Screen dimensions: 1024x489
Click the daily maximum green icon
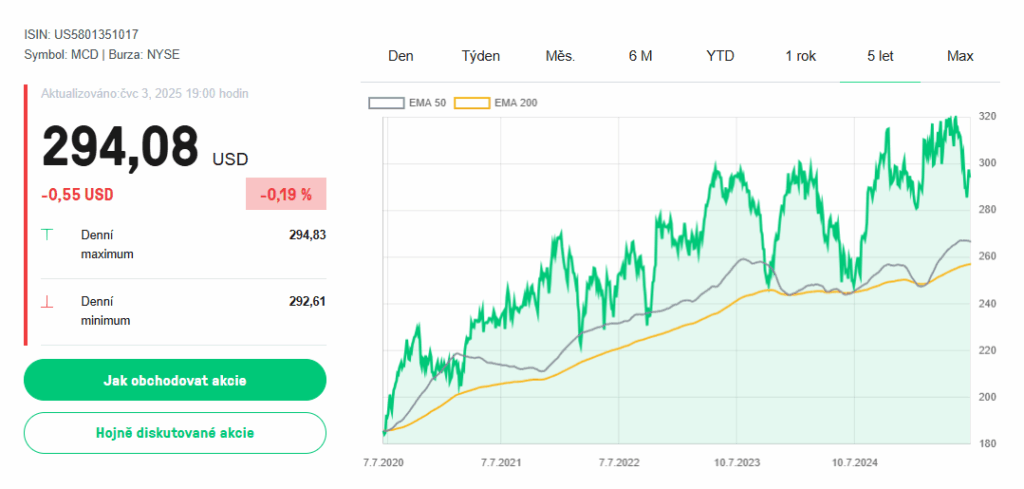tap(47, 235)
